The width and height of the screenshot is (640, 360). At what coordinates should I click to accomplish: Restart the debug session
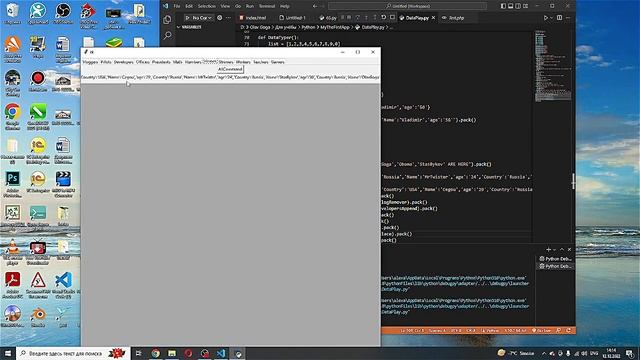point(384,18)
